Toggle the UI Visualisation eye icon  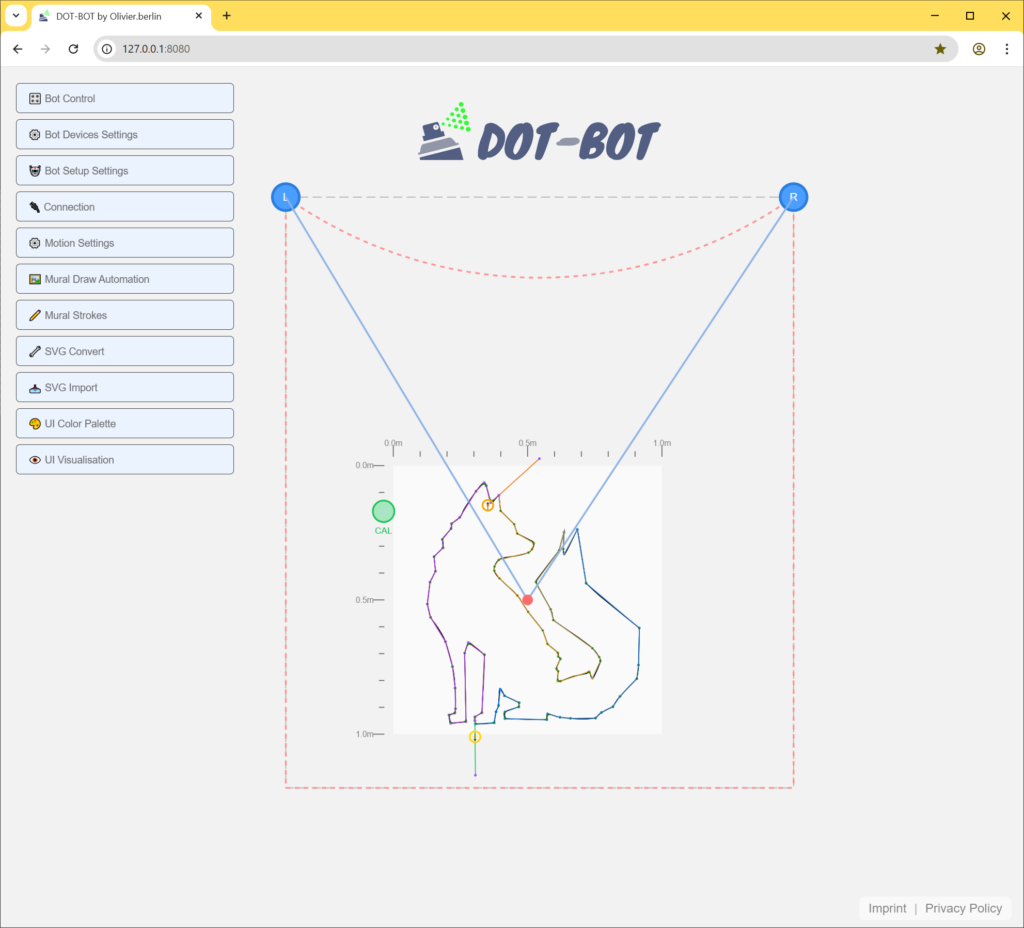pyautogui.click(x=35, y=460)
